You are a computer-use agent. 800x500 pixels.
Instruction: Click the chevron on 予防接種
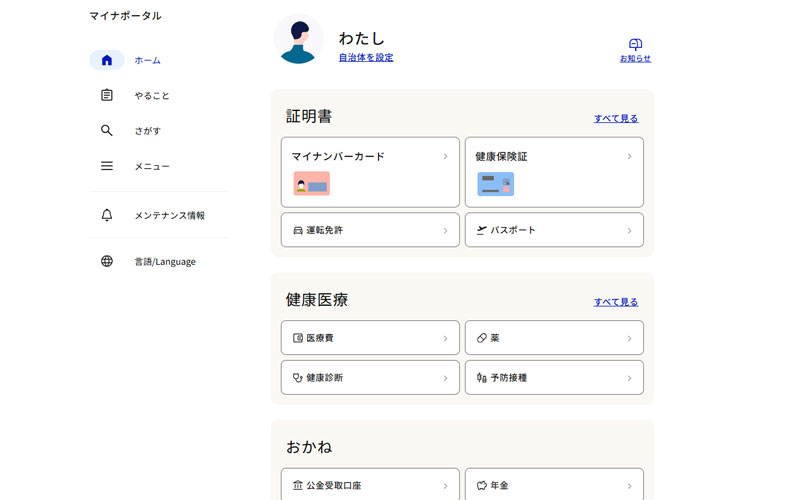click(x=630, y=378)
